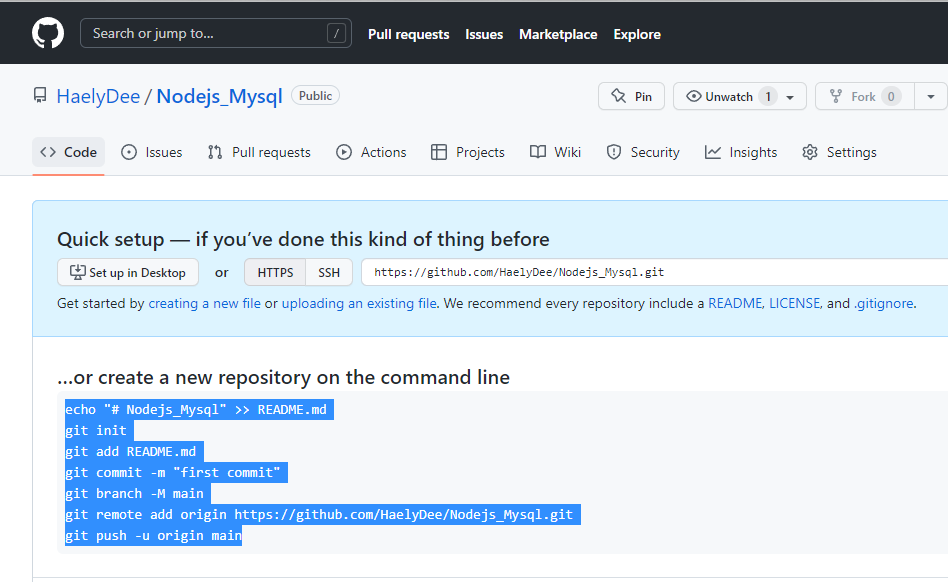Switch to the repository Issues tab

pos(152,152)
